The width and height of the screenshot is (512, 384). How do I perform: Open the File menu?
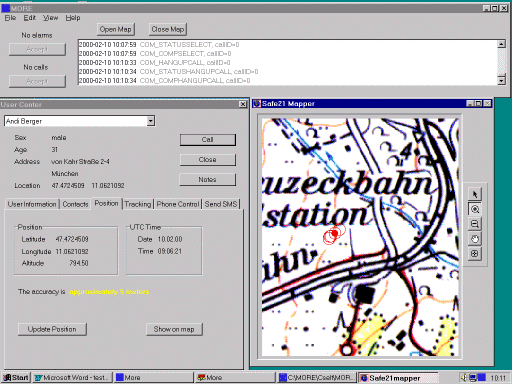[10, 18]
